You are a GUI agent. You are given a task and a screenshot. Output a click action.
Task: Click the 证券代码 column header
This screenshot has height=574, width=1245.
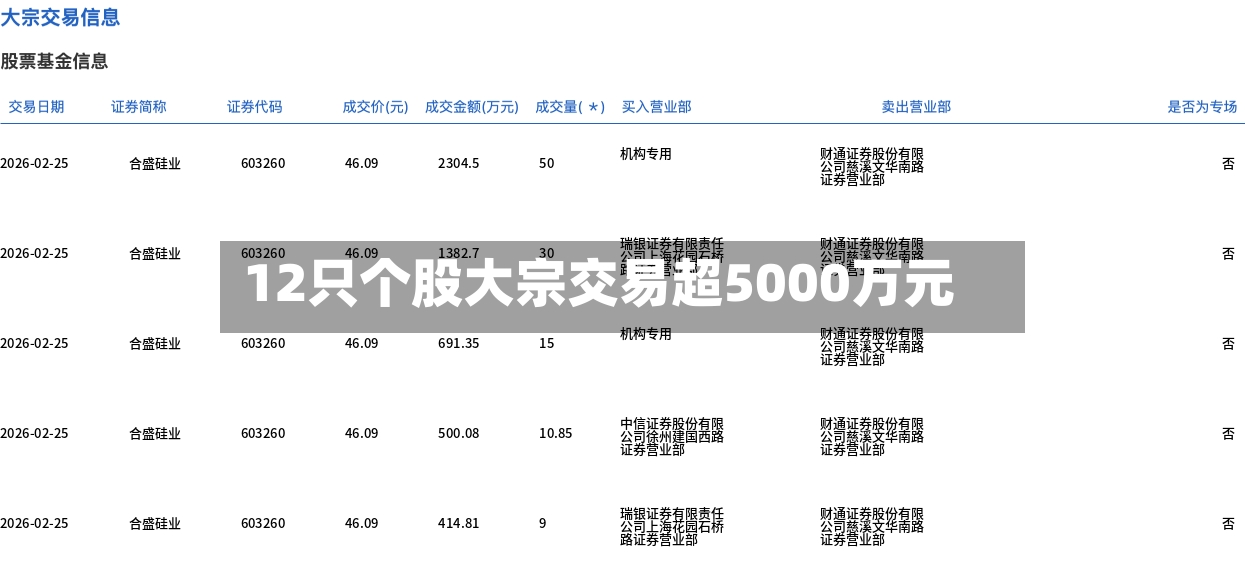point(255,106)
